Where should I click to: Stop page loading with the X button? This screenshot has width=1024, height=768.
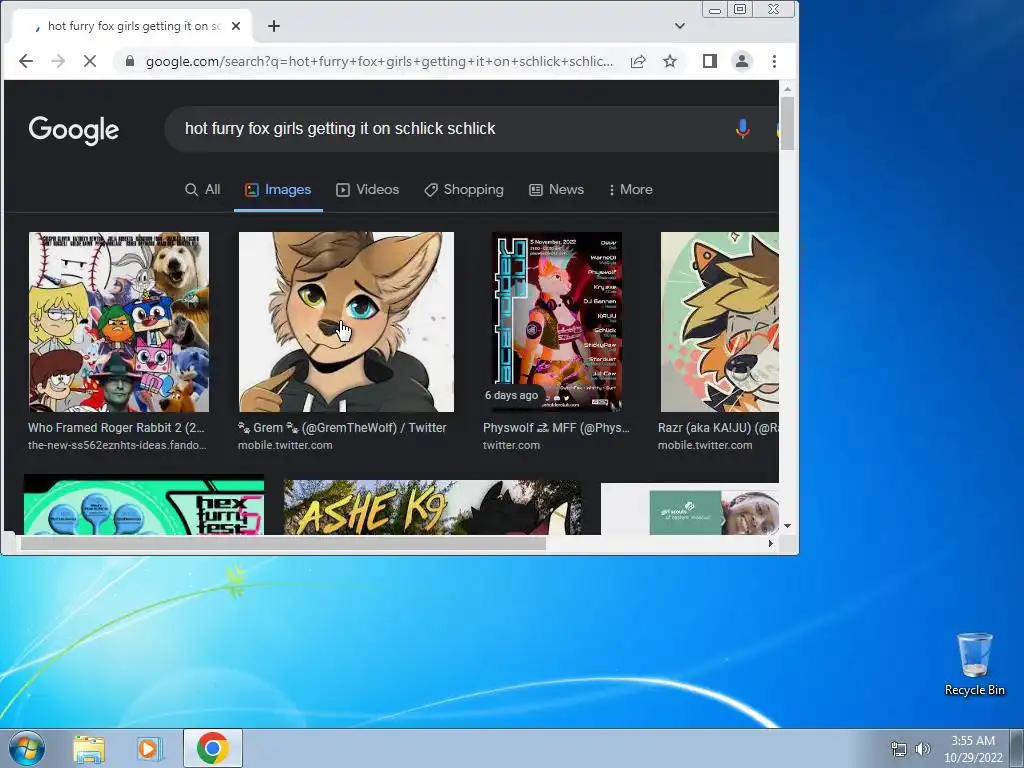pyautogui.click(x=90, y=61)
